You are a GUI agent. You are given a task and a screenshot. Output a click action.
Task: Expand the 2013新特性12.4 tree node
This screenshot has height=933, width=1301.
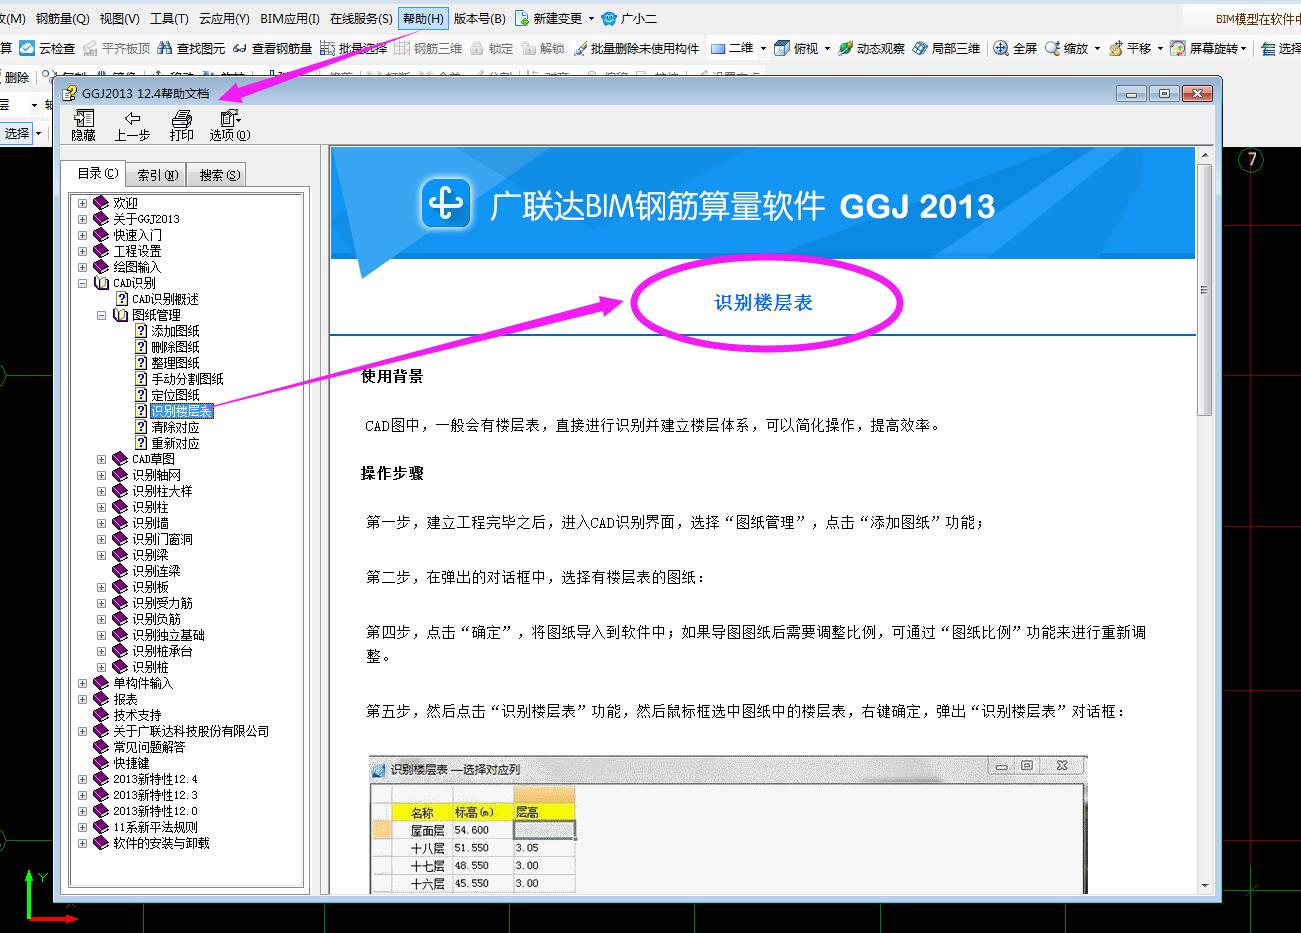point(82,779)
